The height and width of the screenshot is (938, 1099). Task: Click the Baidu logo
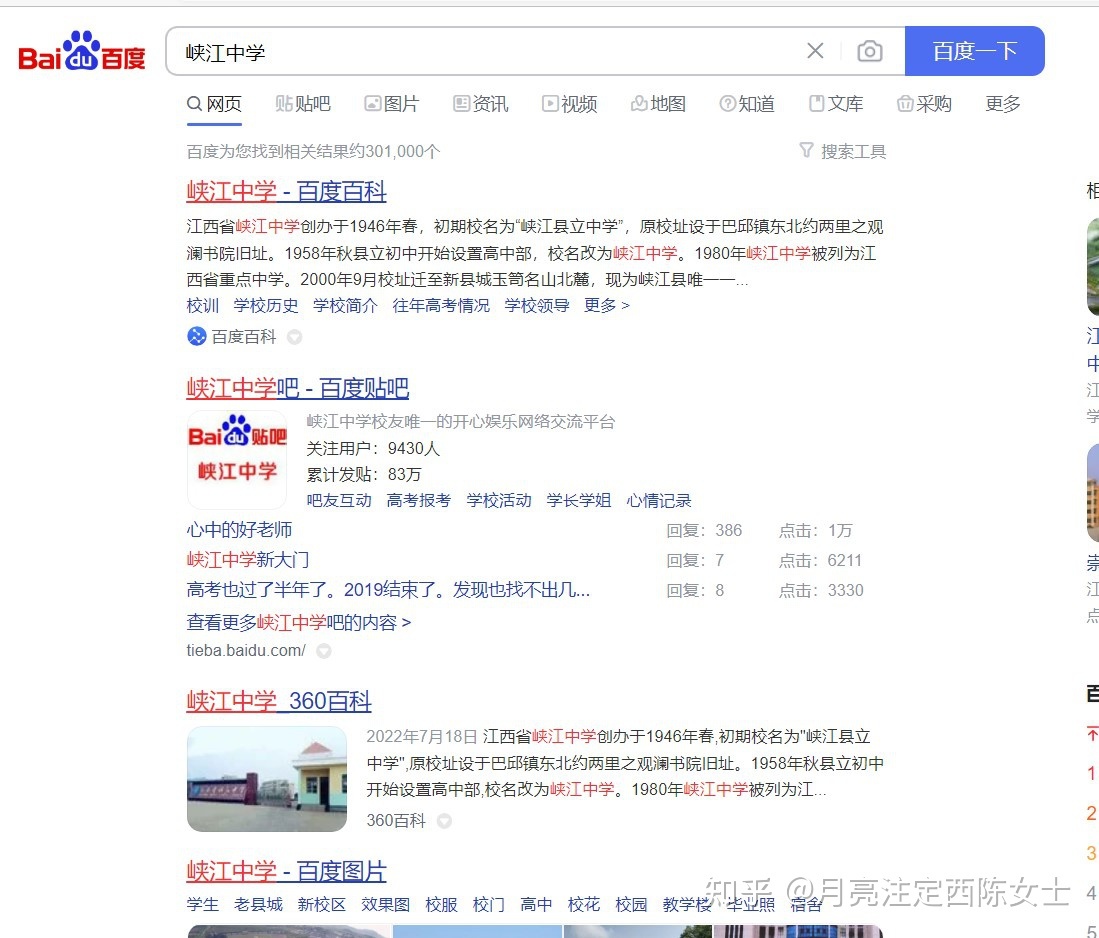coord(80,51)
